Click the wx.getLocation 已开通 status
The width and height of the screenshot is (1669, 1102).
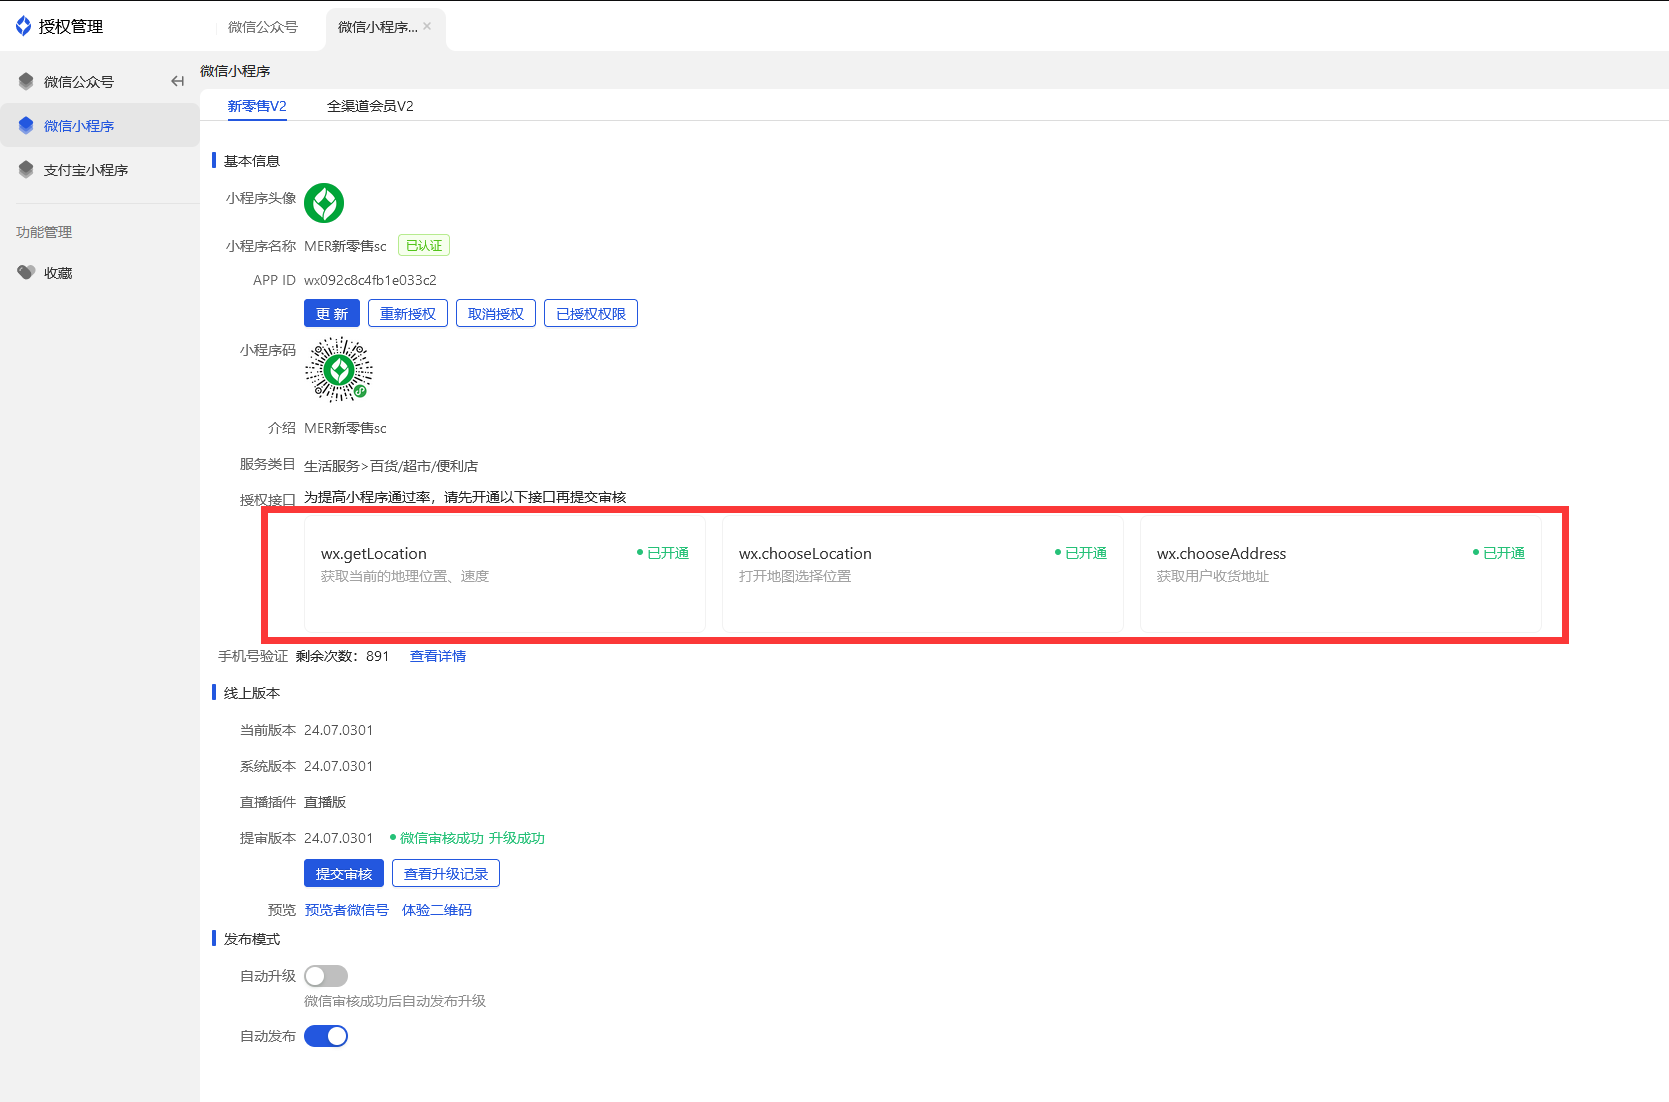[x=663, y=553]
